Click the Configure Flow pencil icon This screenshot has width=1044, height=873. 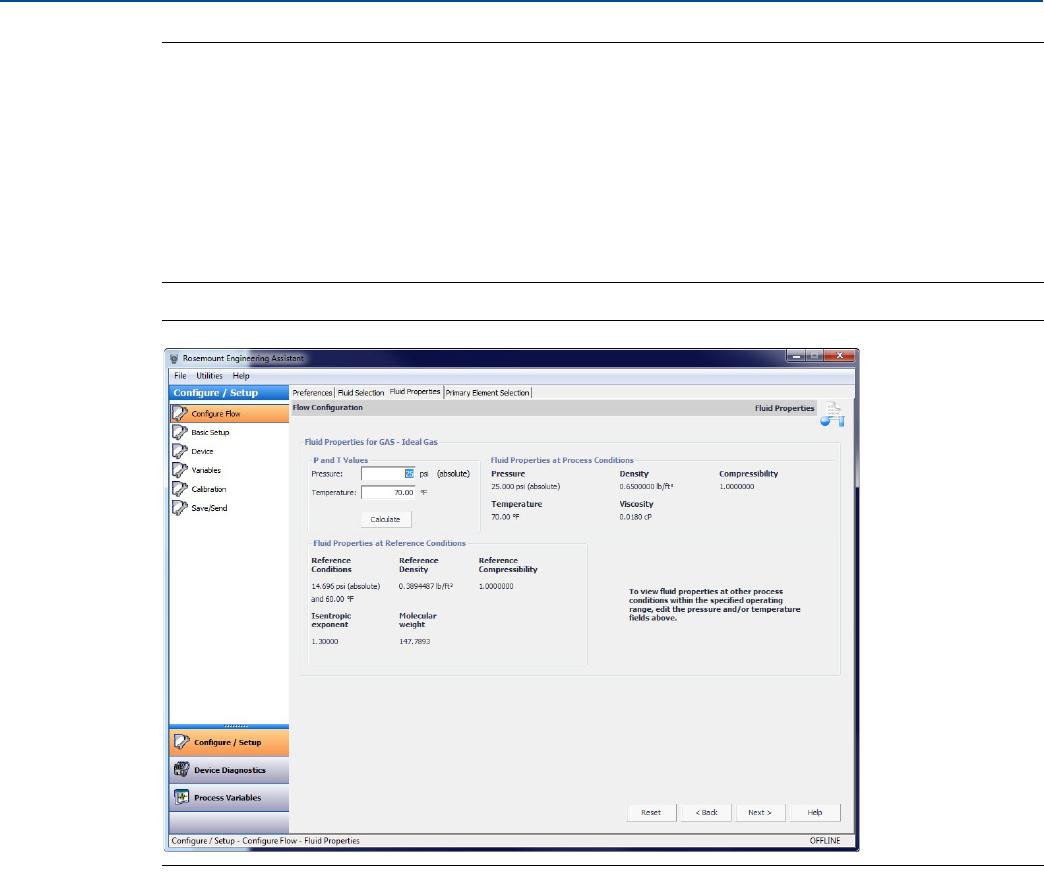point(180,414)
